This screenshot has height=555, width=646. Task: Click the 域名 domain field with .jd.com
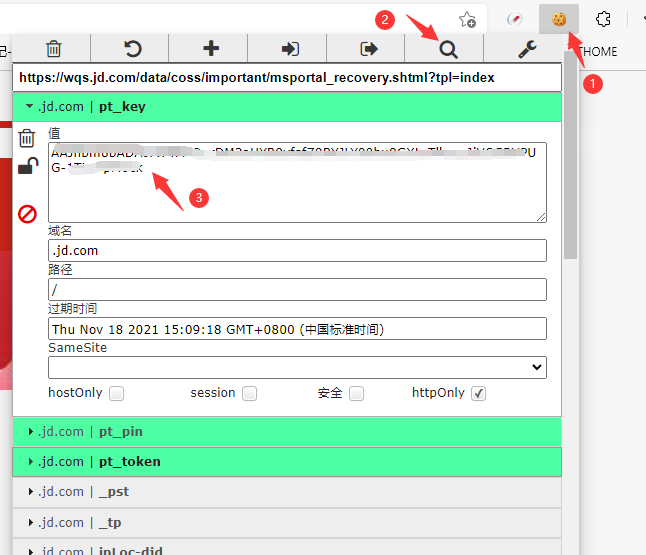pyautogui.click(x=297, y=251)
